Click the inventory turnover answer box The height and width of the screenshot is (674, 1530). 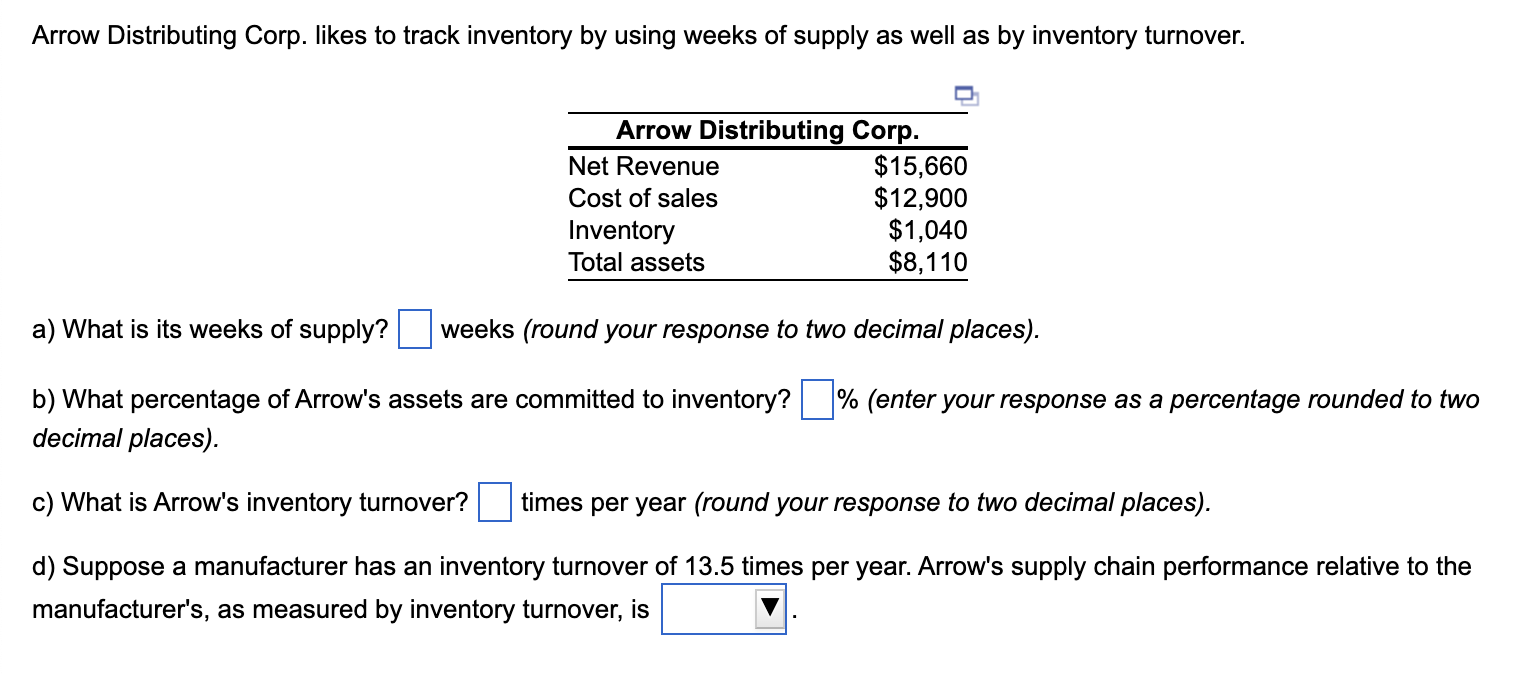[497, 502]
